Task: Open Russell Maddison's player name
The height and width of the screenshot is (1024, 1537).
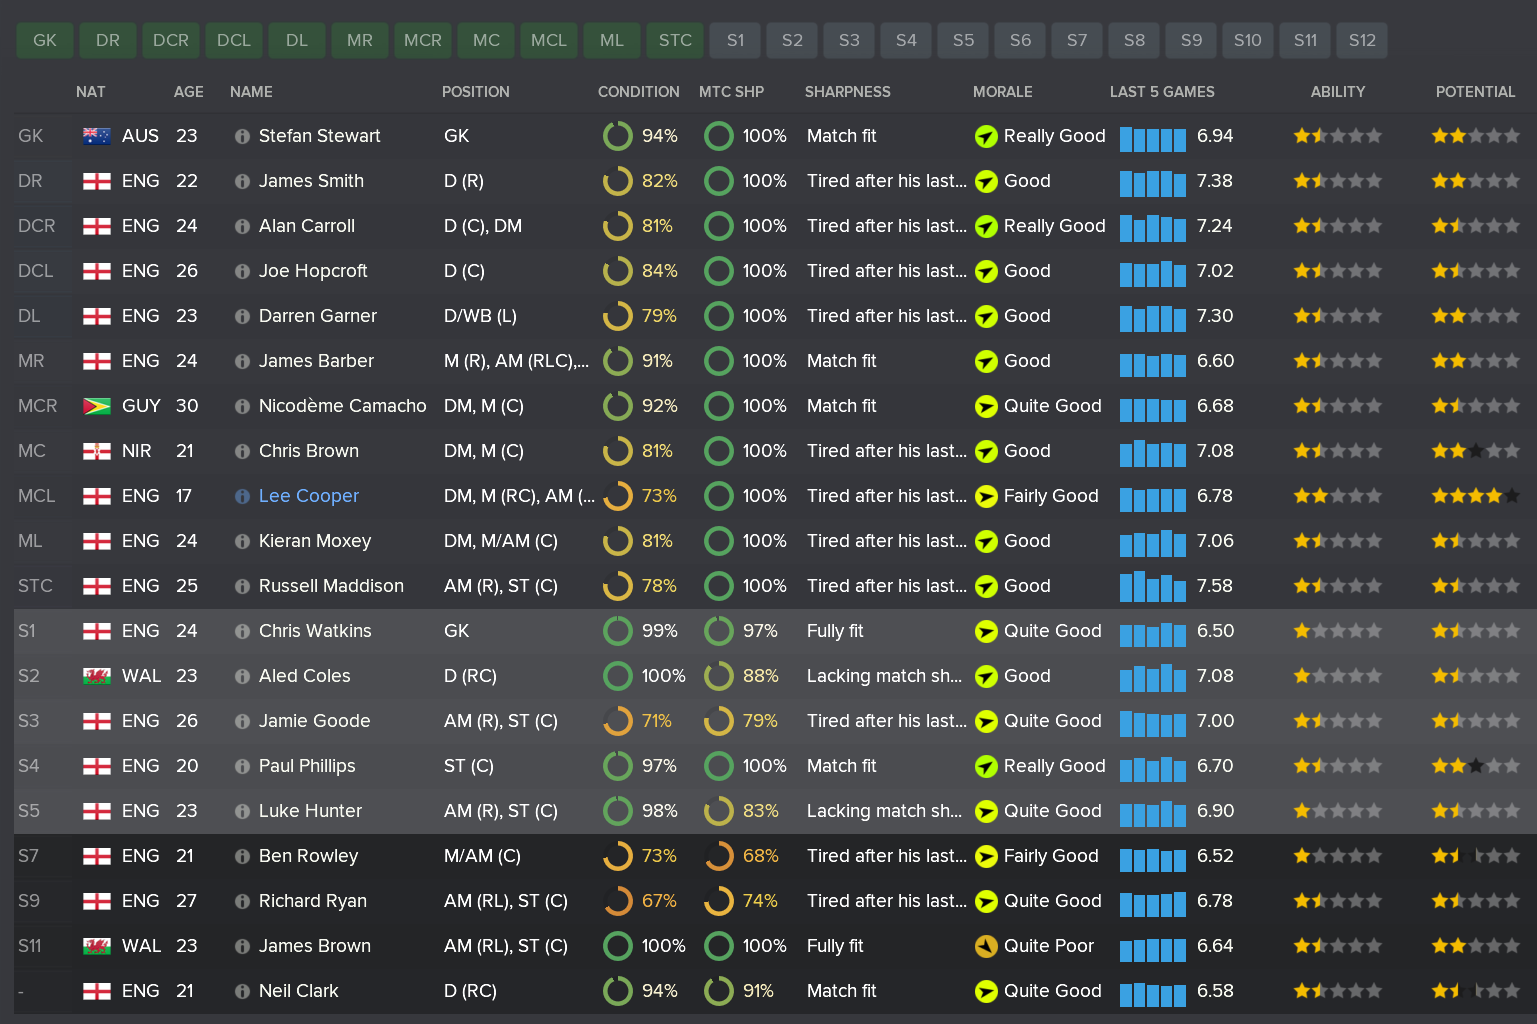Action: click(331, 586)
